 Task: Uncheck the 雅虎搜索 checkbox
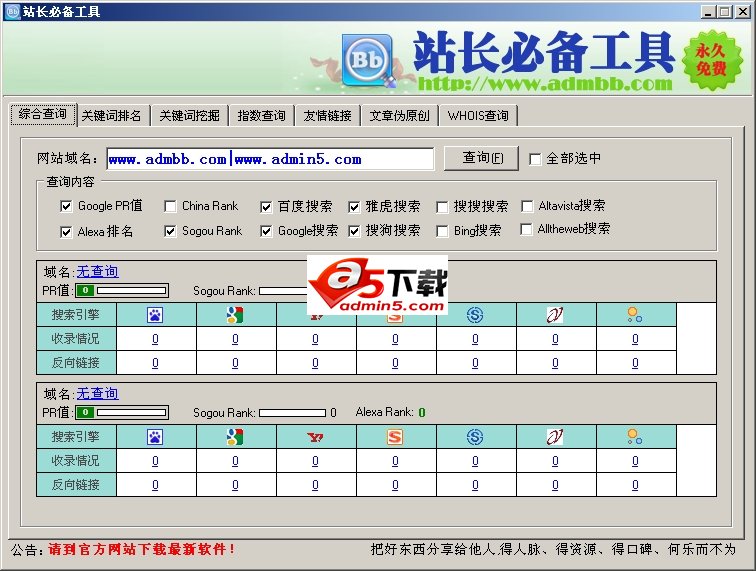[x=354, y=207]
